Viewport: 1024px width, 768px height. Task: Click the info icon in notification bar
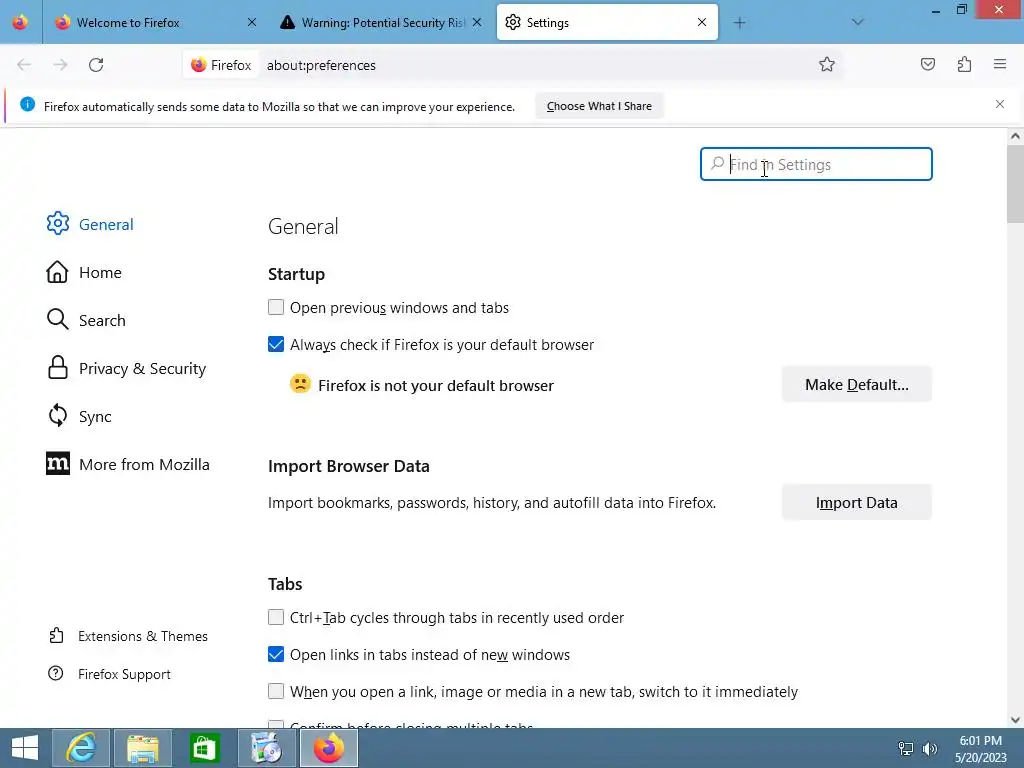click(x=27, y=104)
